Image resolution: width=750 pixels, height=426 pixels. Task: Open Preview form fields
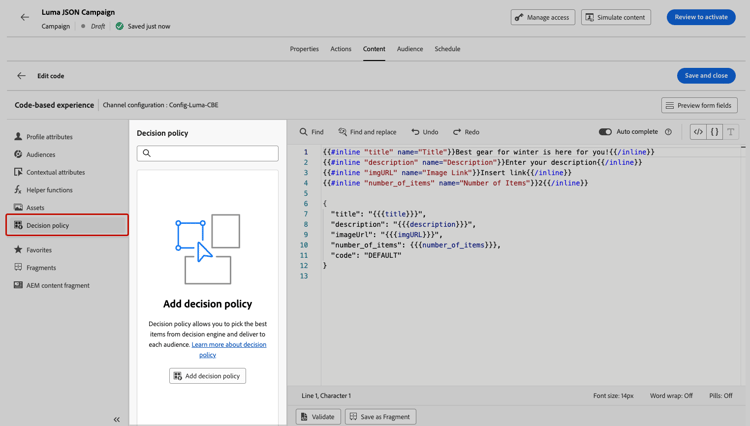(699, 105)
